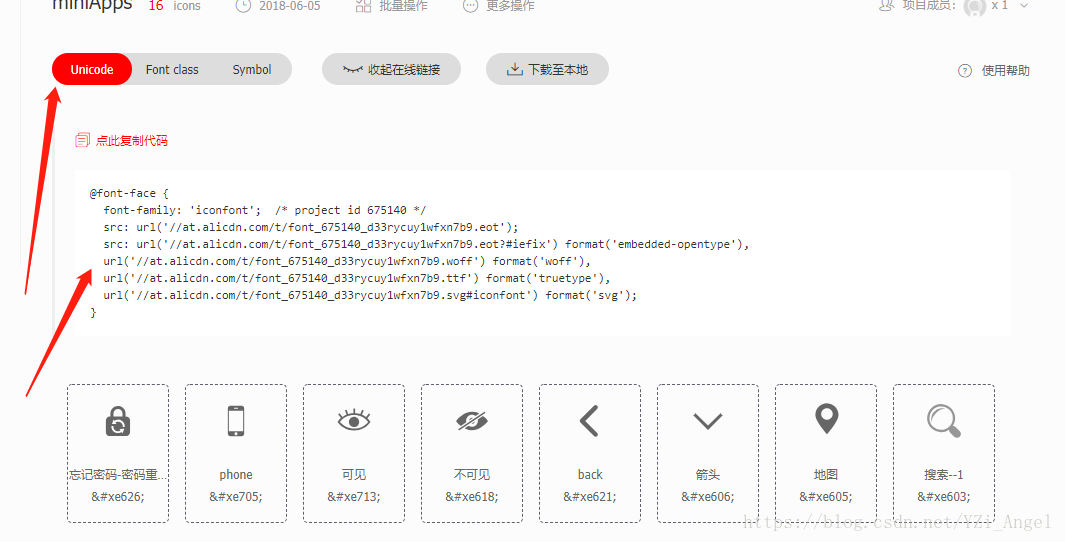Click the project member avatar

(x=975, y=6)
